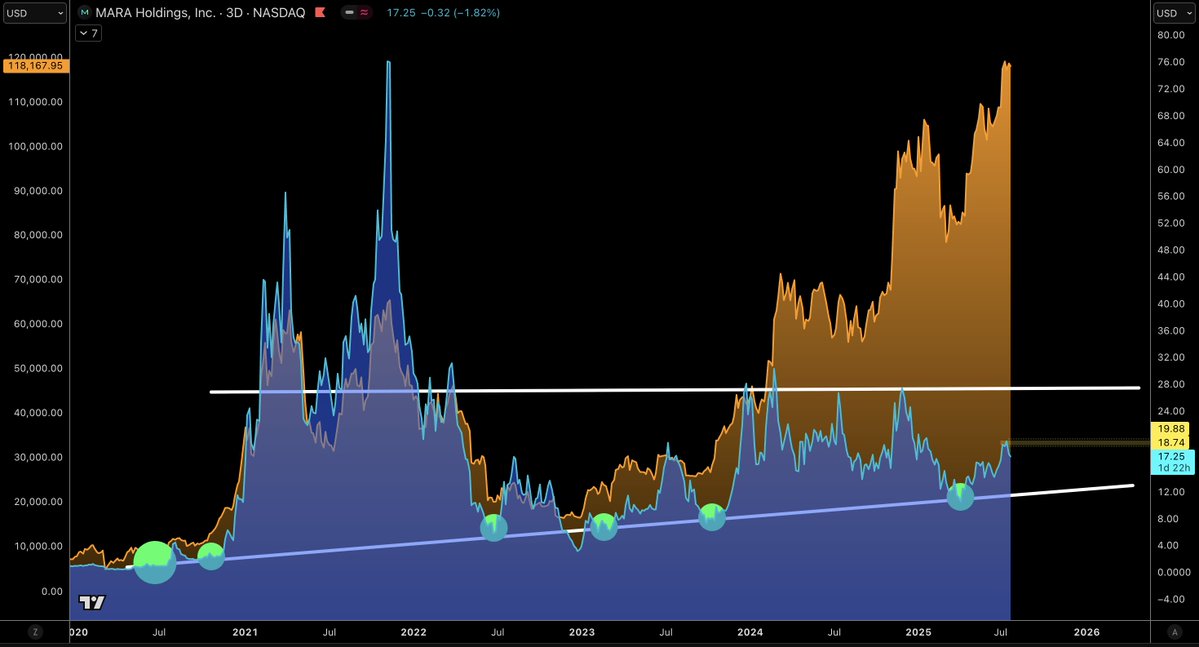This screenshot has height=647, width=1199.
Task: Click the MARA Holdings, Inc. symbol title
Action: (x=155, y=13)
